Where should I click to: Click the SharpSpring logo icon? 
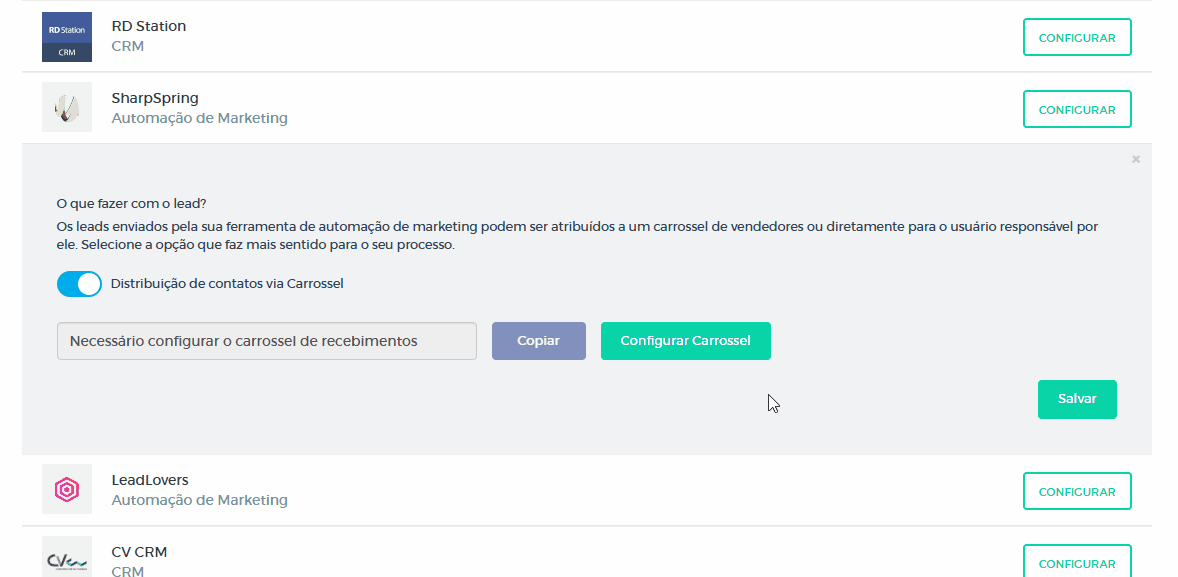67,107
